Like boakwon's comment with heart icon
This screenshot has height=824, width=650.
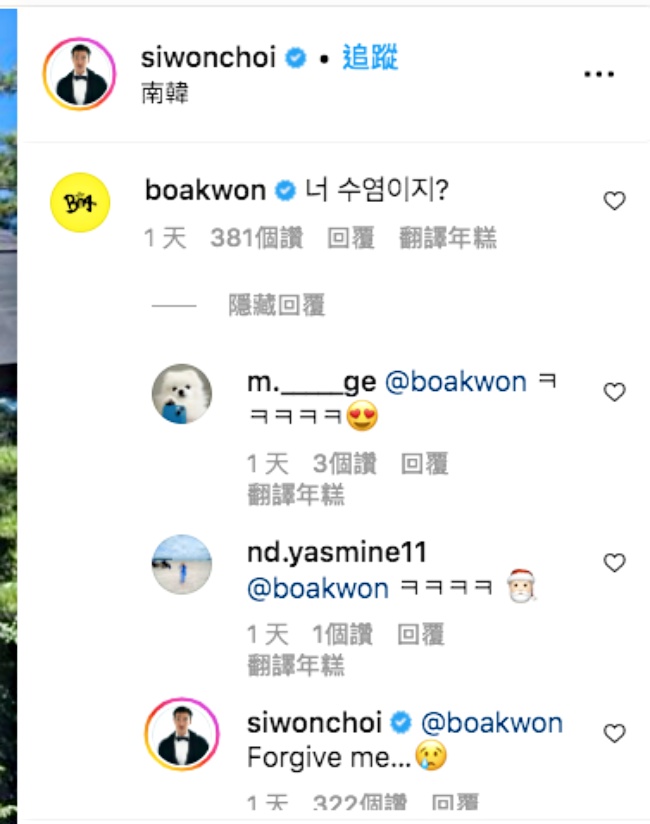[x=614, y=201]
